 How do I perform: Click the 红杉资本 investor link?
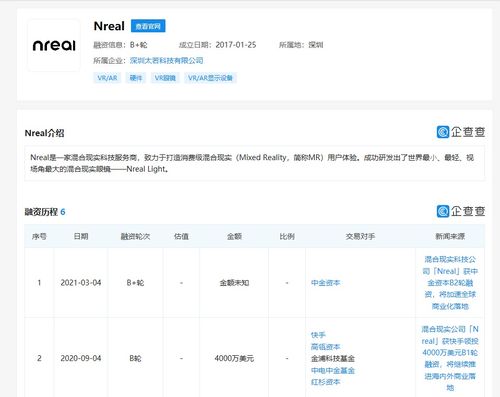(325, 382)
